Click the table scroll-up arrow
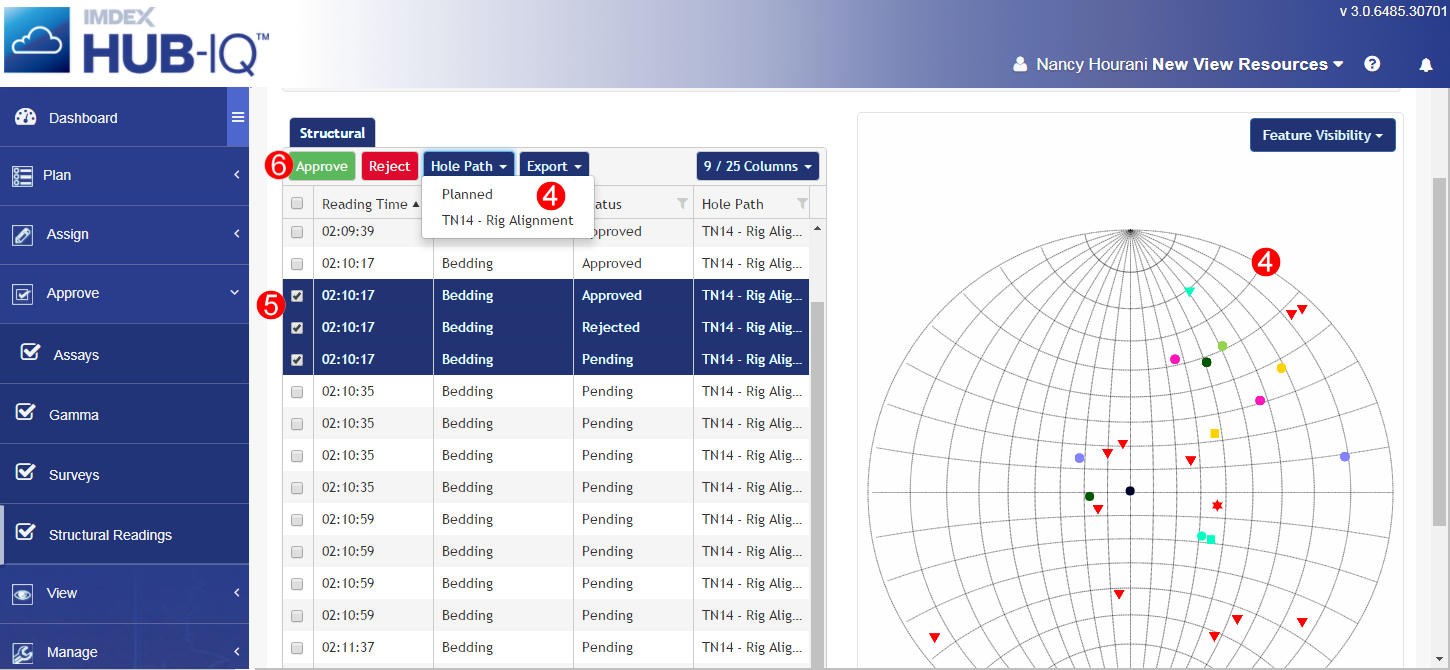The height and width of the screenshot is (670, 1450). pos(818,229)
